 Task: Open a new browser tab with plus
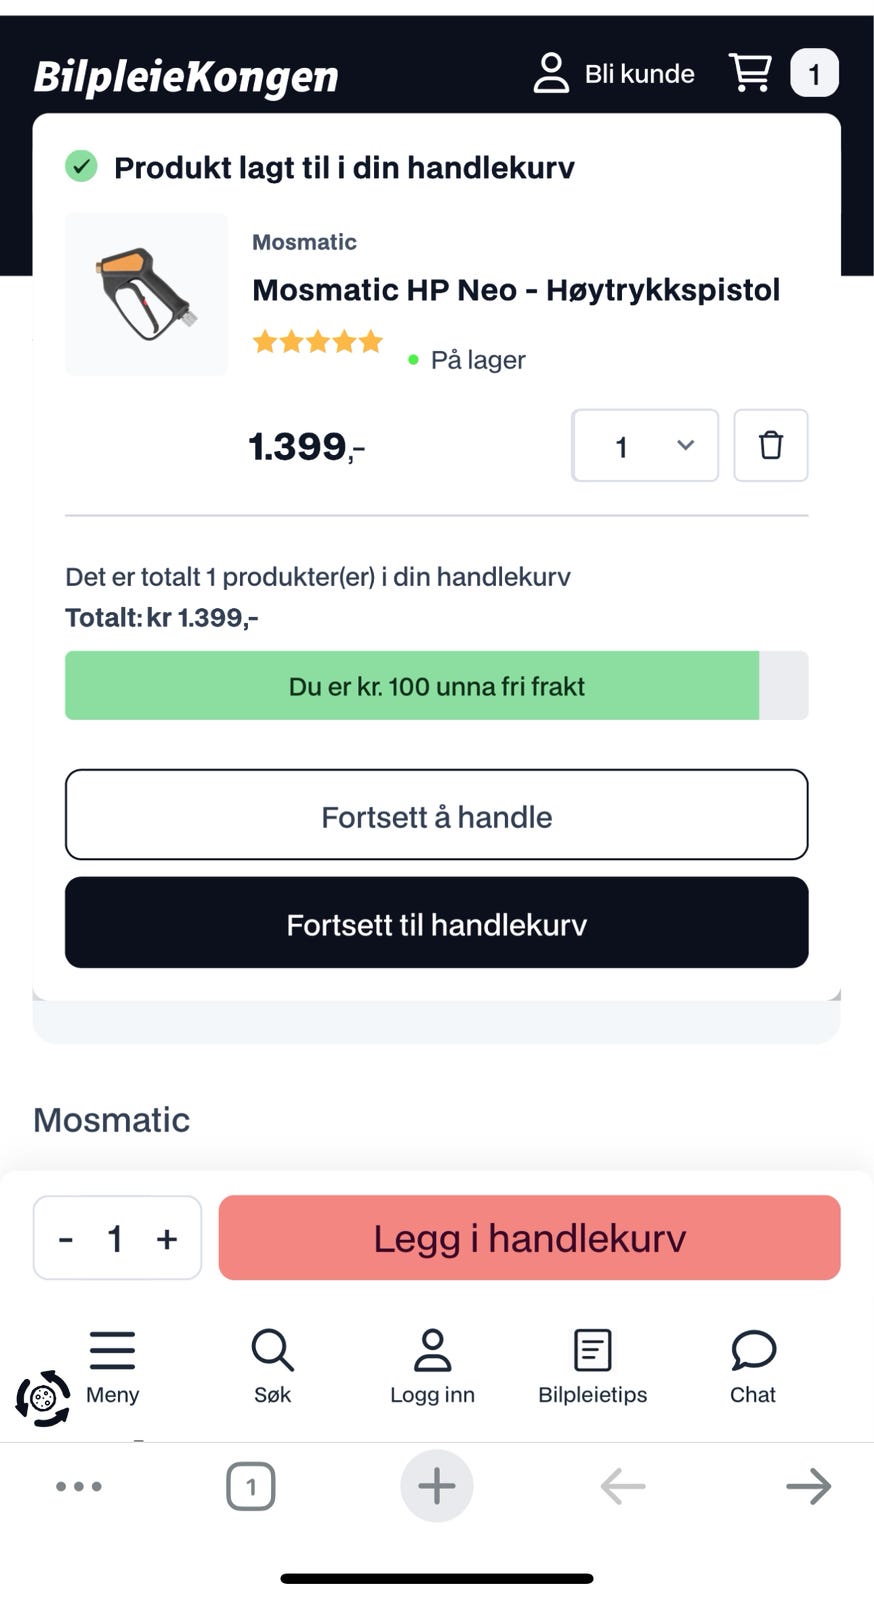(437, 1486)
